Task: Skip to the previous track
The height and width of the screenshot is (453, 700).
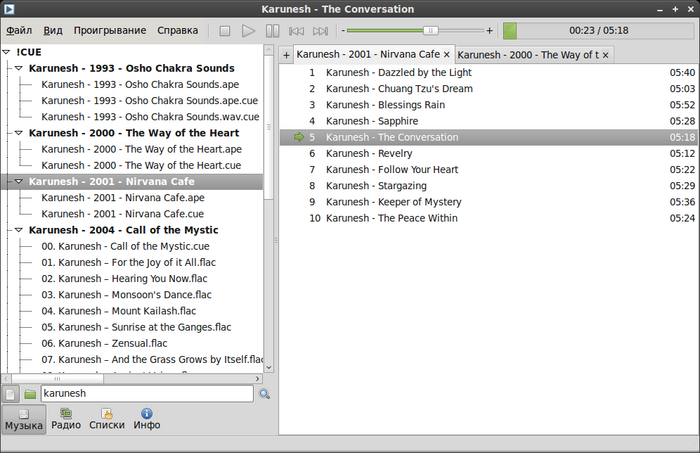Action: [x=296, y=31]
